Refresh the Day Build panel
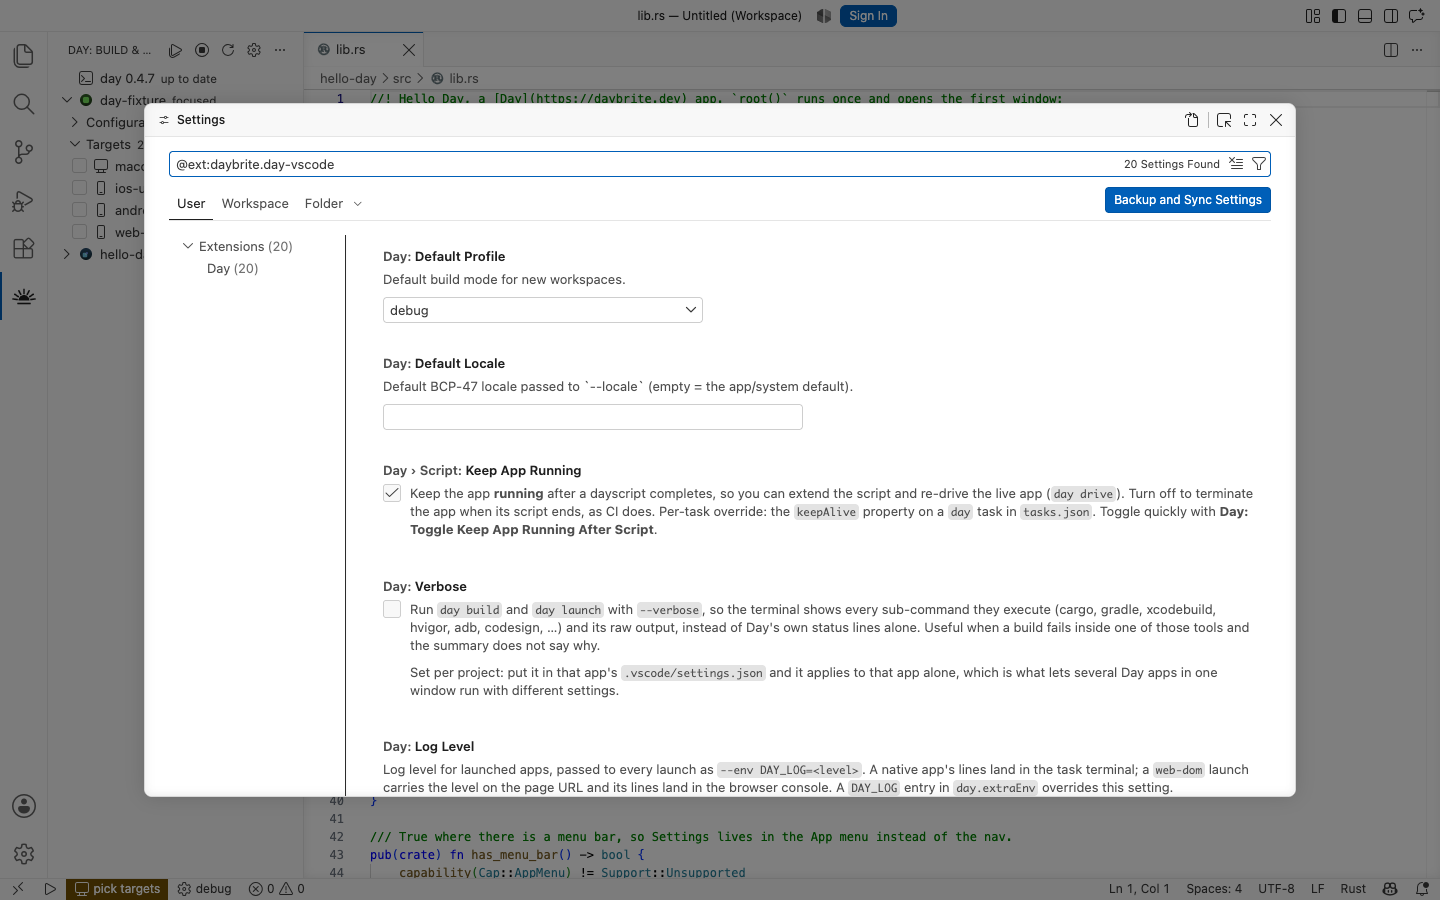 click(x=228, y=50)
